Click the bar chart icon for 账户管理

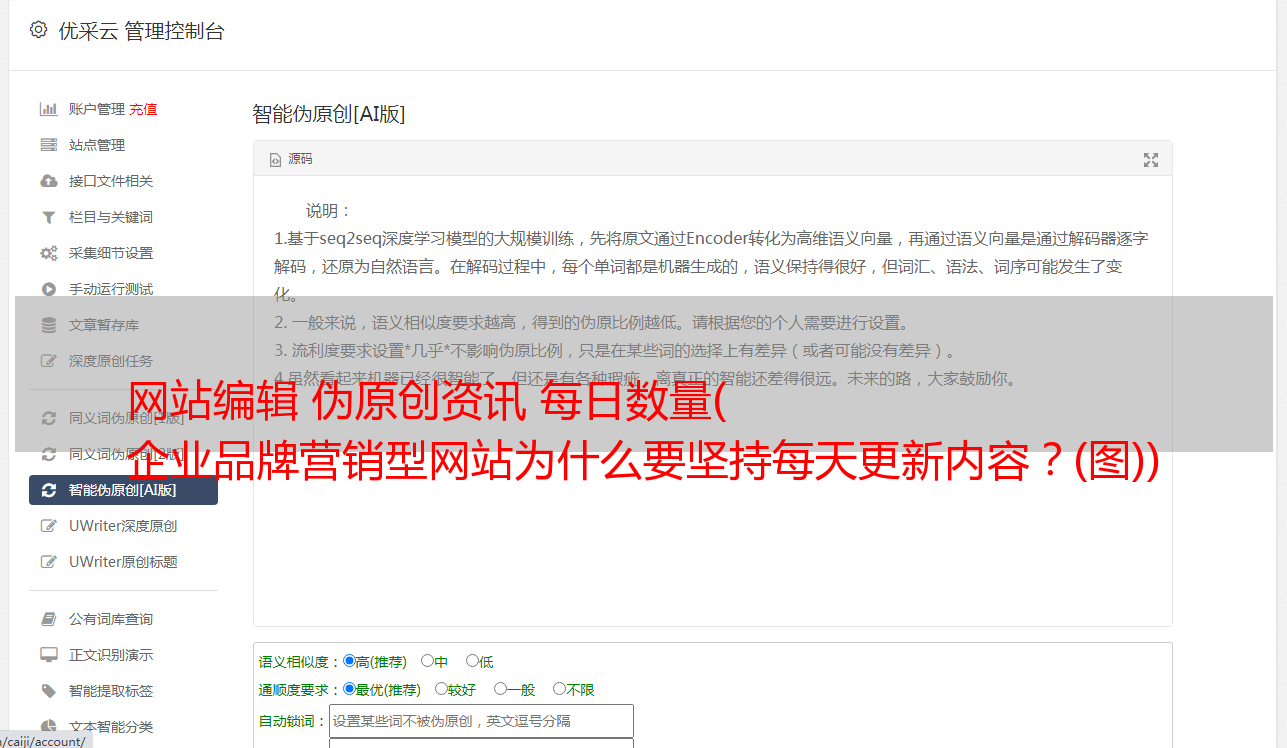48,109
